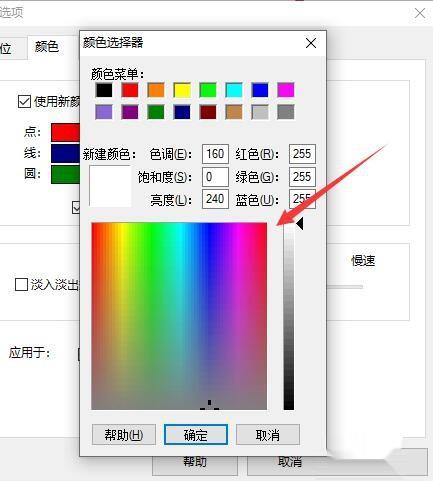Screen dimensions: 433x481
Task: Close the options window with top X
Action: pyautogui.click(x=420, y=13)
